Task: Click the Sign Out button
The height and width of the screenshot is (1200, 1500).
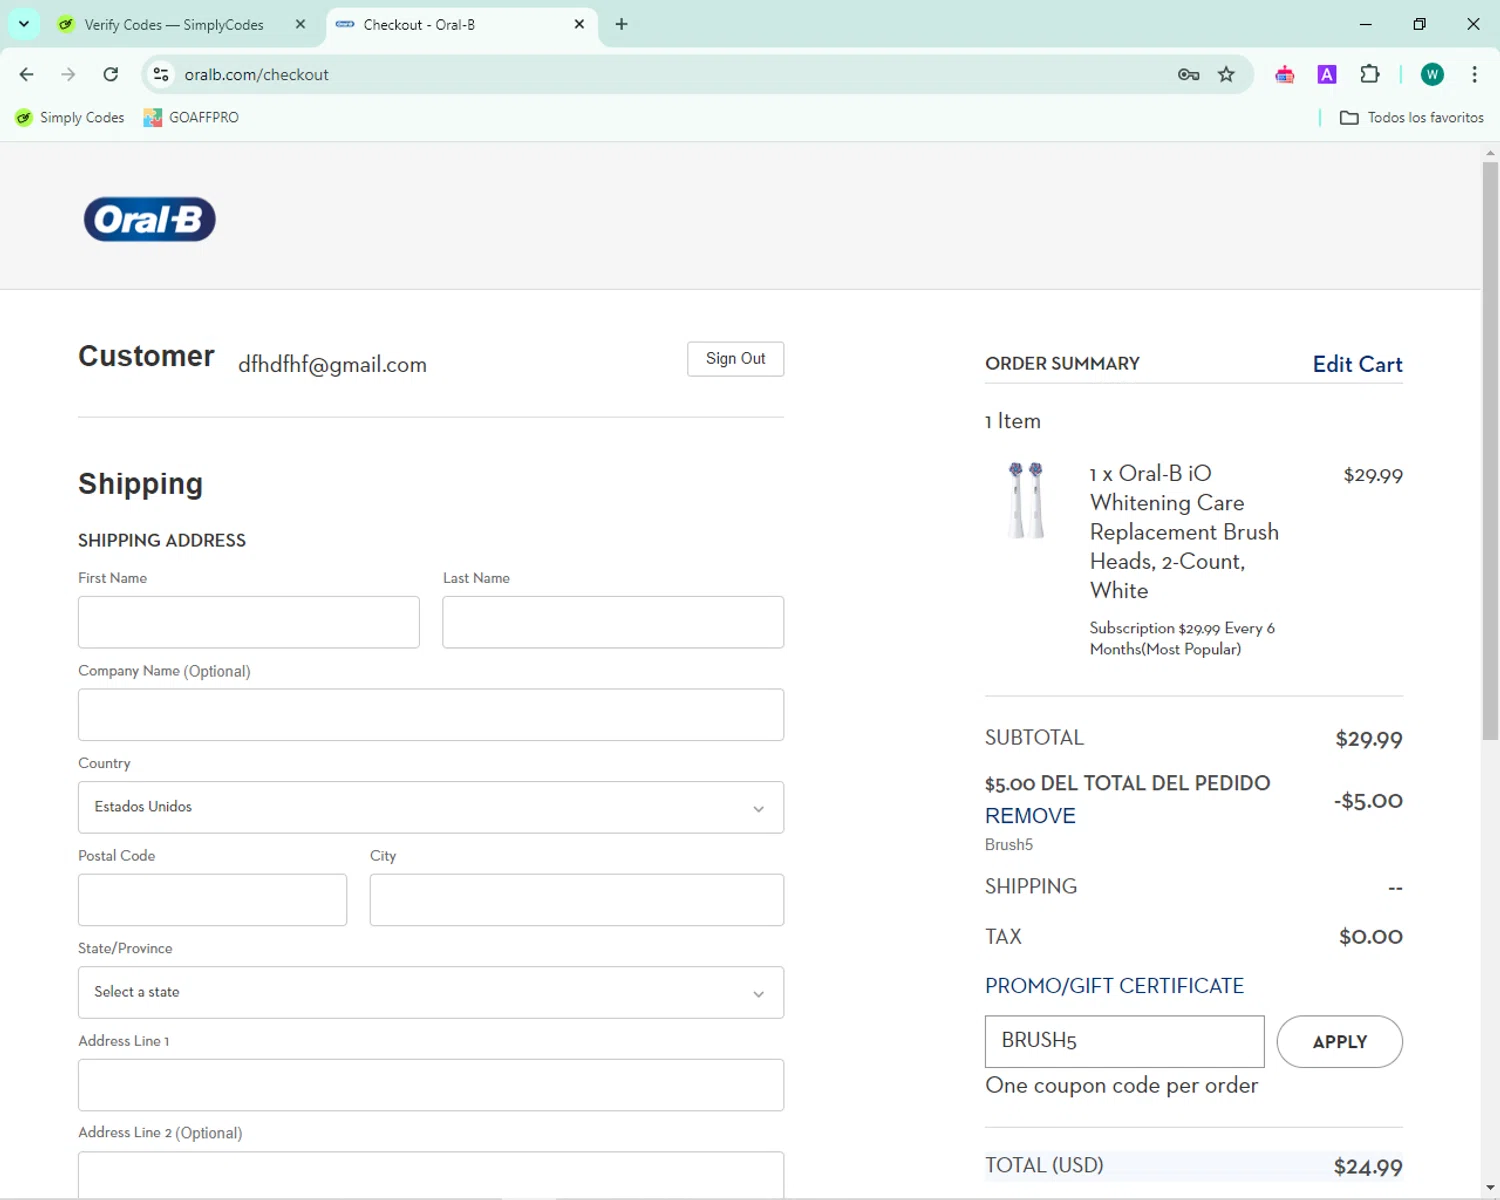Action: pos(736,359)
